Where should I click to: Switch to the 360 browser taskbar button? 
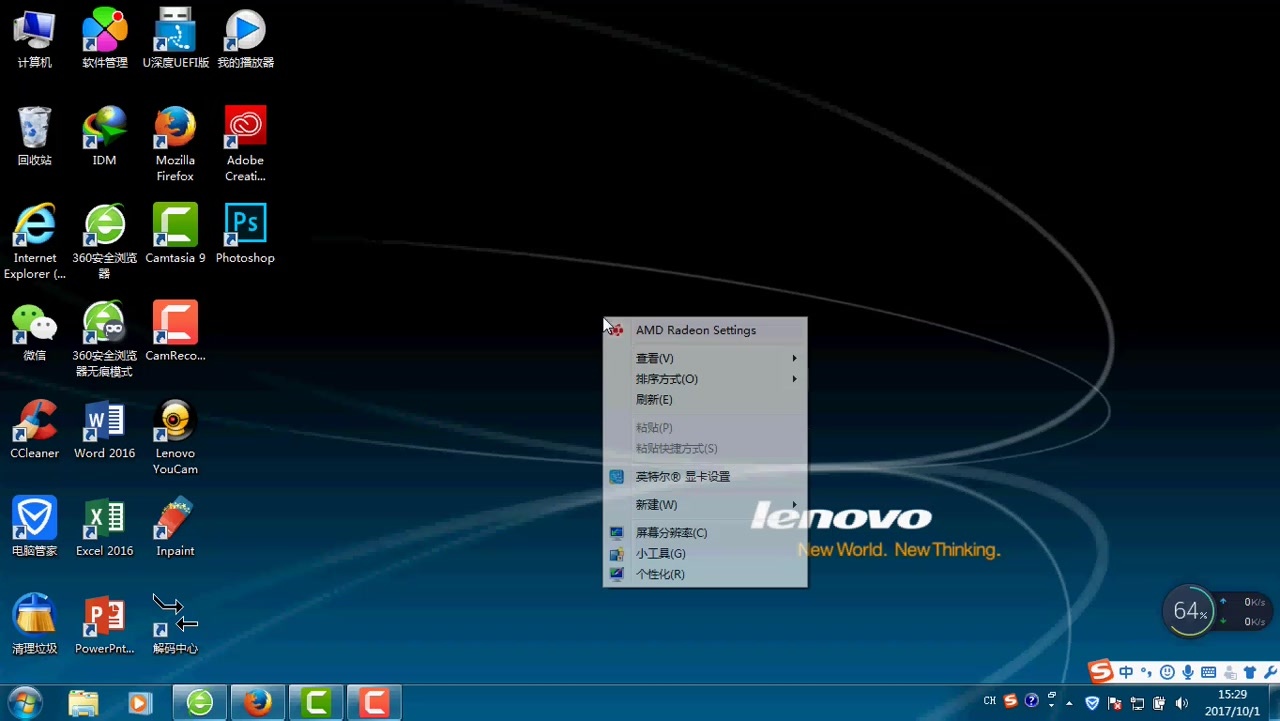(200, 703)
